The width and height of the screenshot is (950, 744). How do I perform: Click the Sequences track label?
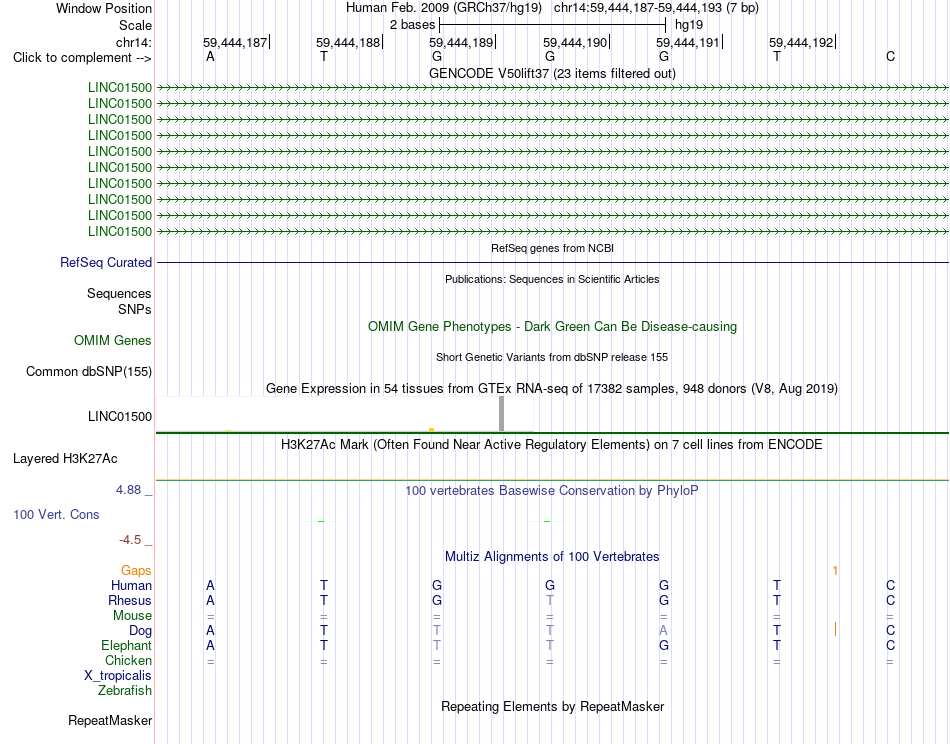(x=119, y=293)
